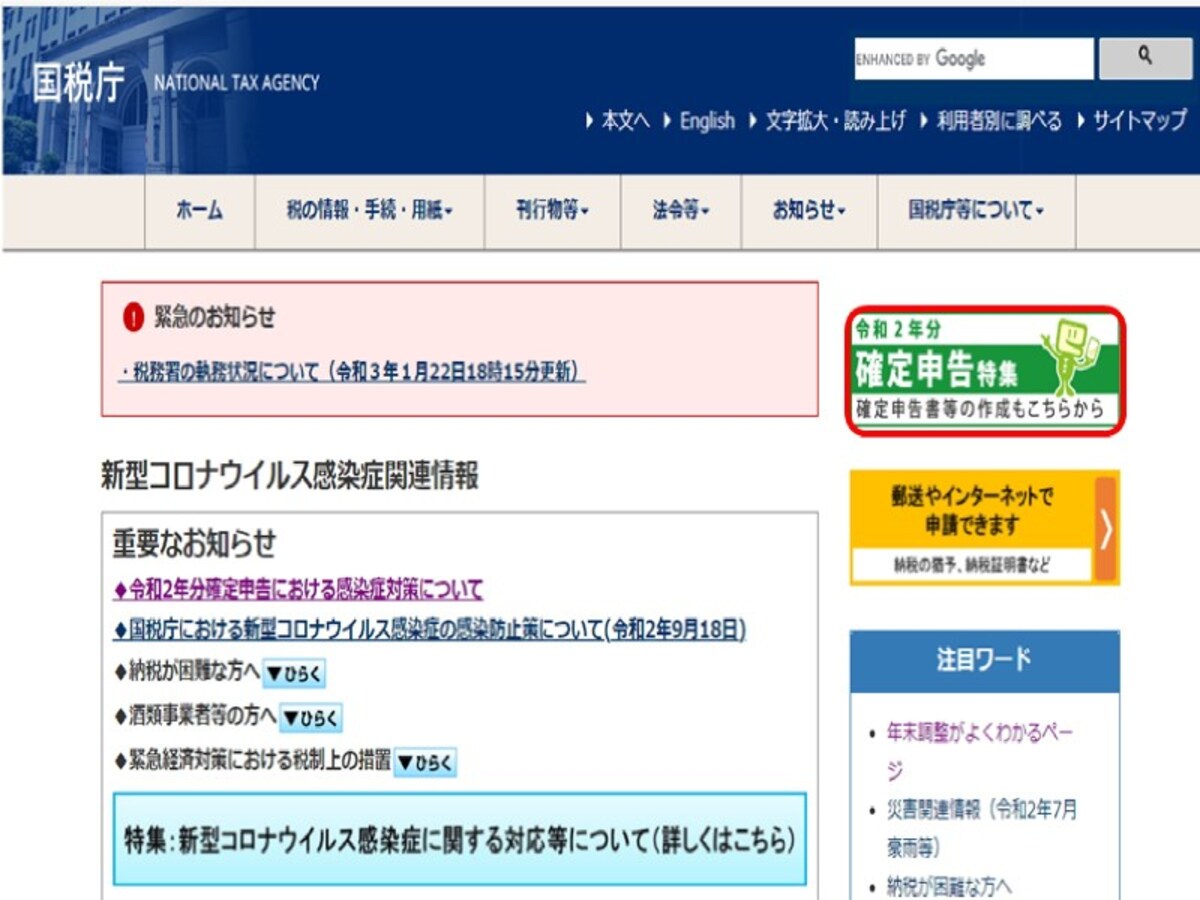
Task: Expand ひらく next to 緊急経済対策における税制上の措置
Action: [x=425, y=762]
